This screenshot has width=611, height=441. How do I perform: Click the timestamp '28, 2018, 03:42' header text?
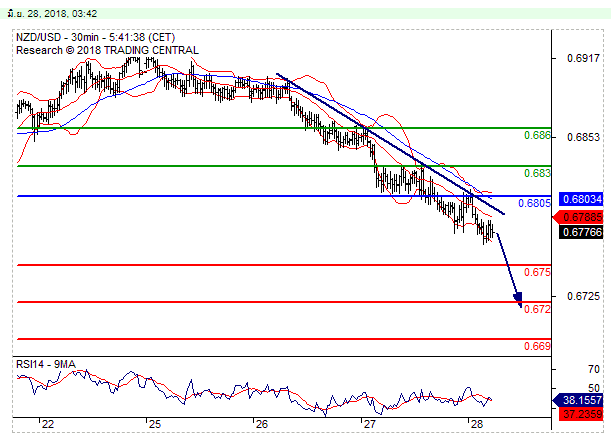(62, 14)
